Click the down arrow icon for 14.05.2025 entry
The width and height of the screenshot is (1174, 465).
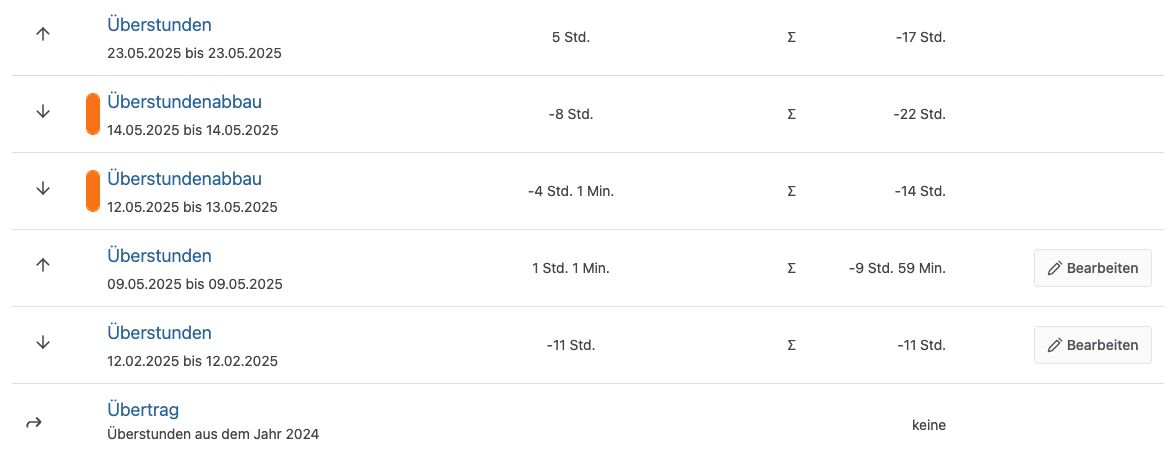pos(43,112)
